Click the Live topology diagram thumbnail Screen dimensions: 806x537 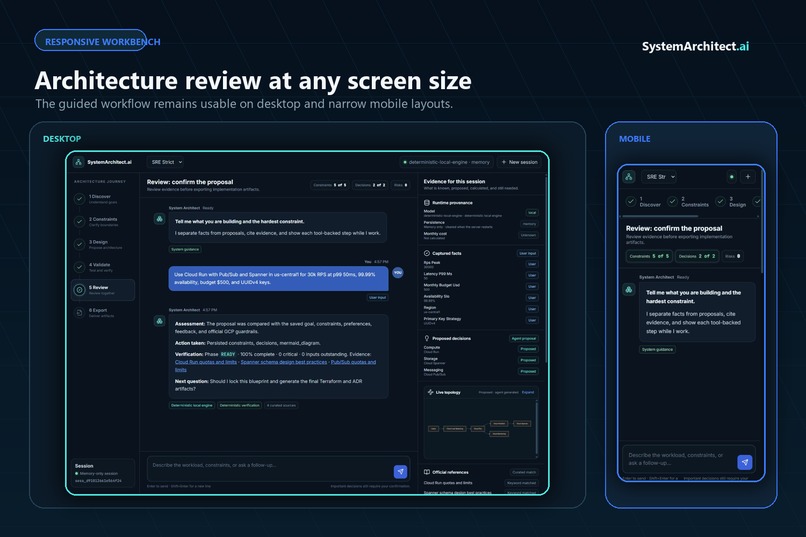(479, 428)
